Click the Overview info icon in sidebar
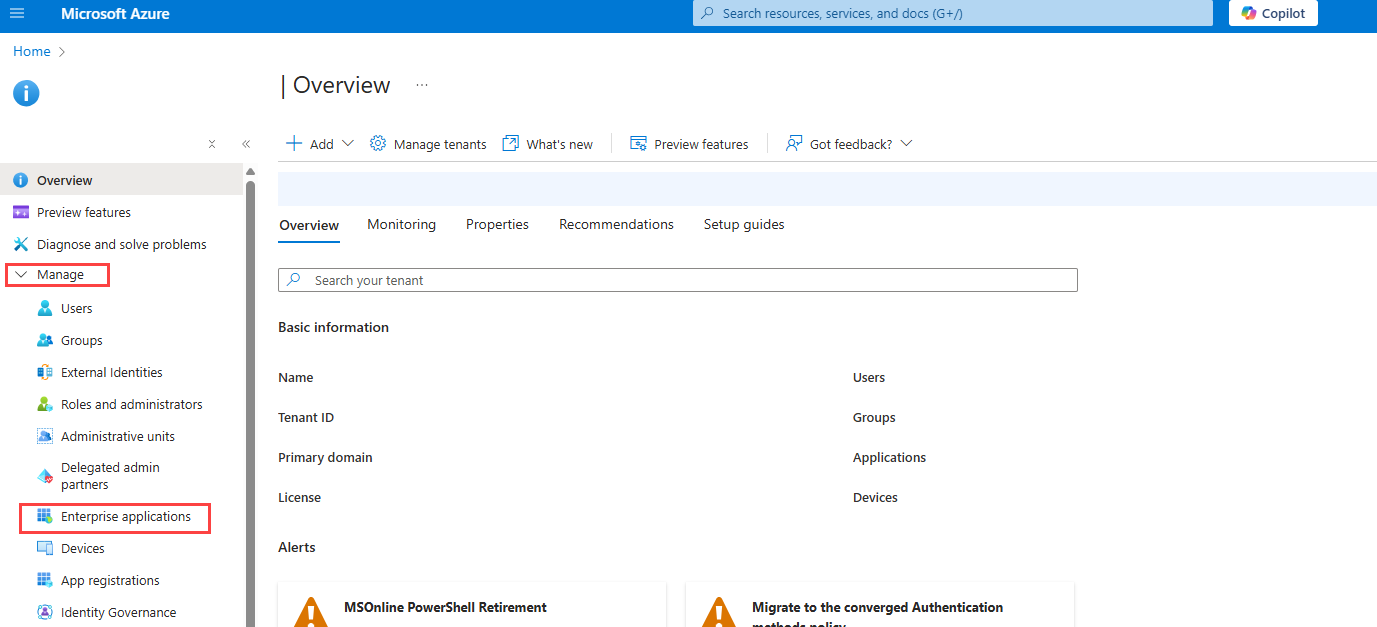Viewport: 1377px width, 627px height. tap(20, 180)
